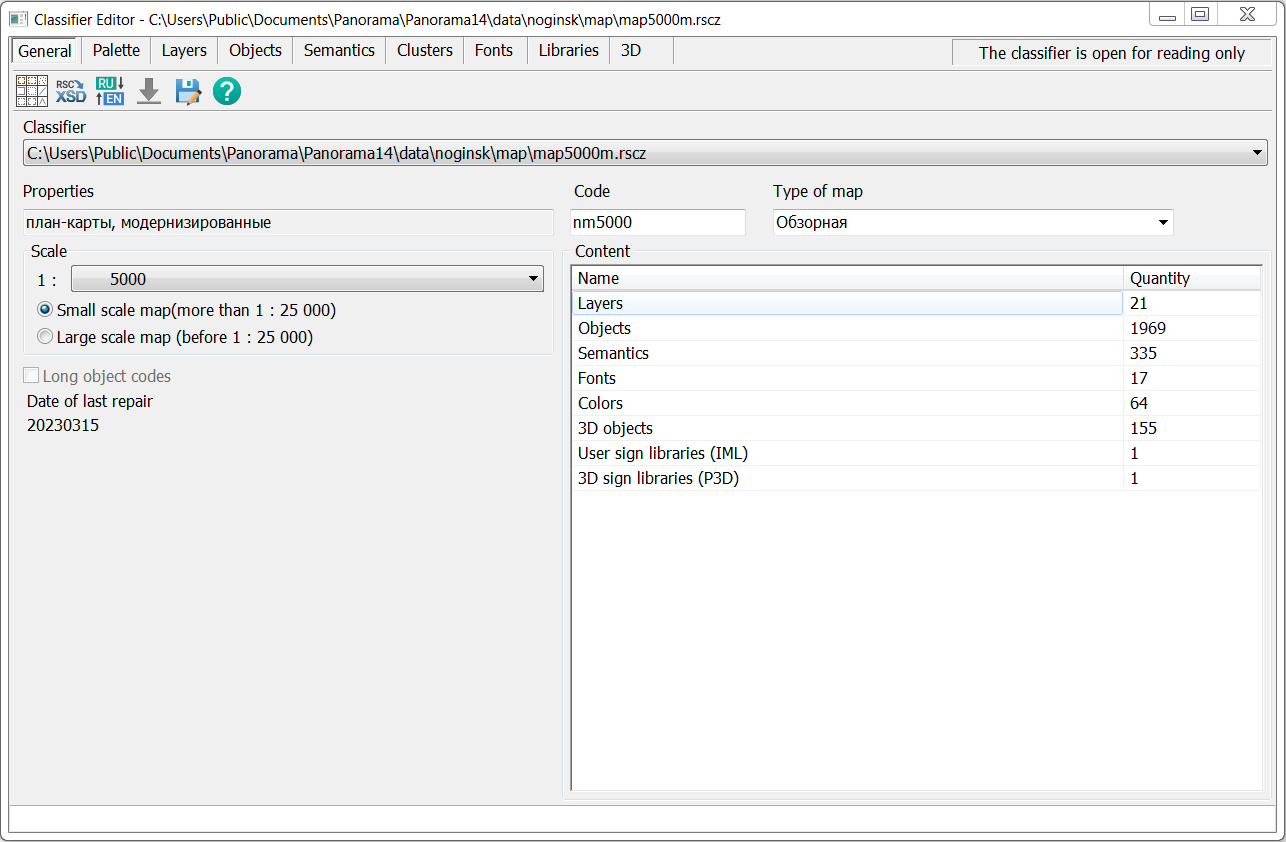Select Small scale map radio button
Image resolution: width=1286 pixels, height=842 pixels.
(x=44, y=310)
